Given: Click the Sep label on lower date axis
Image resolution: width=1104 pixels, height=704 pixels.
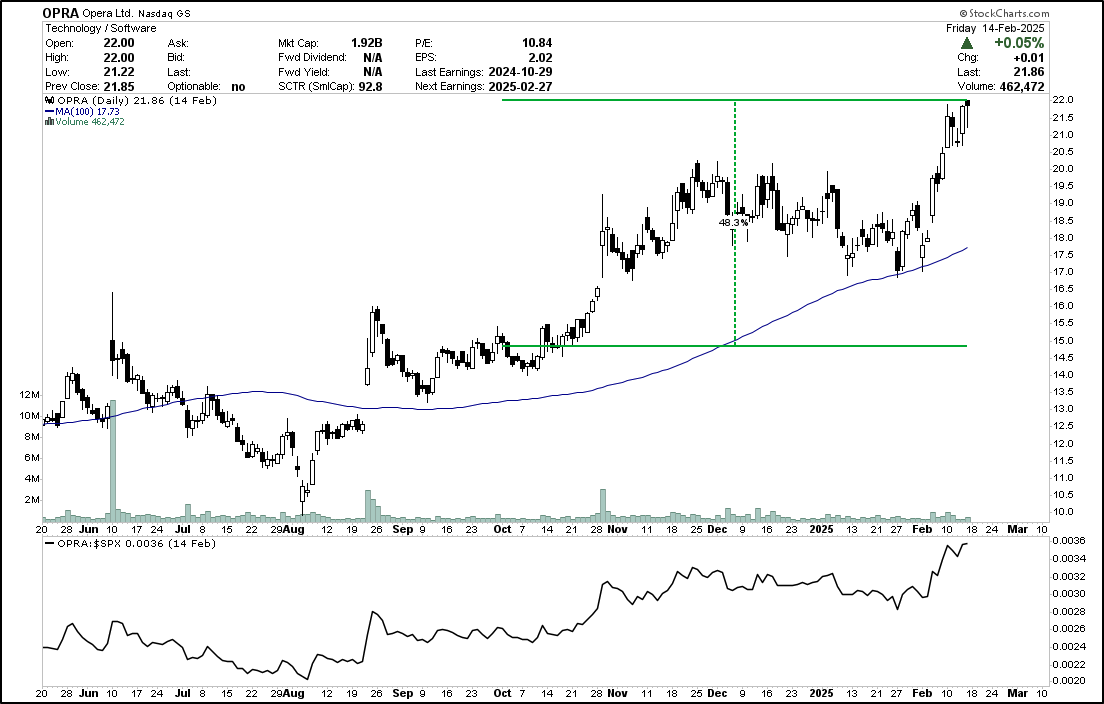Looking at the screenshot, I should (403, 693).
